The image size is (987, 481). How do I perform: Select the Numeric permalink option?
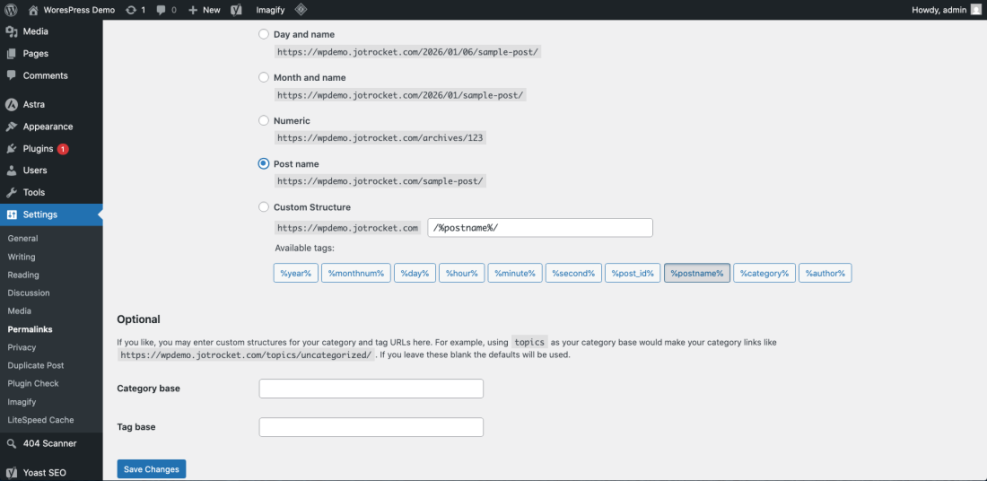pyautogui.click(x=264, y=120)
